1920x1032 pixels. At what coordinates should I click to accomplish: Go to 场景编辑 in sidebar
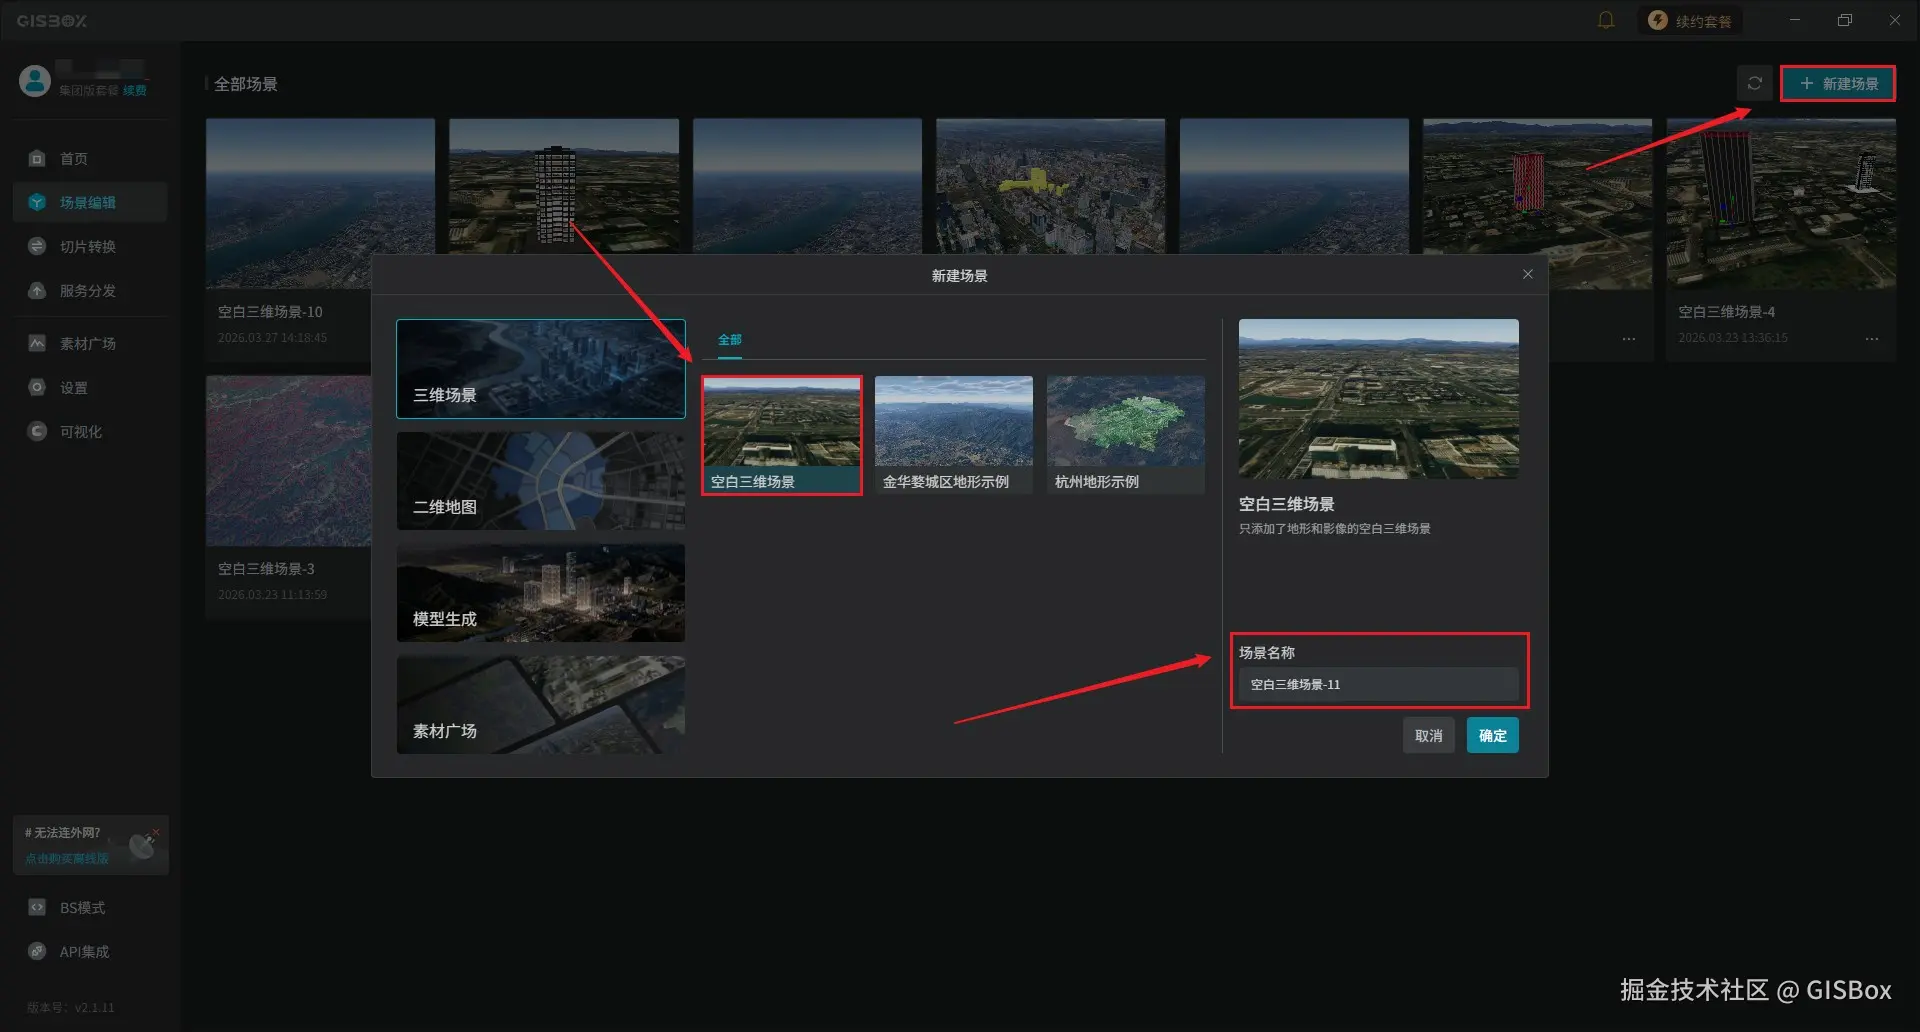click(x=88, y=202)
